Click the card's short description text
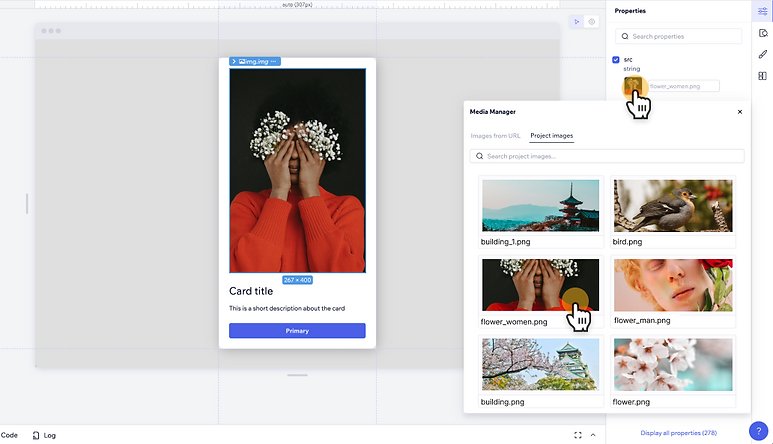The width and height of the screenshot is (773, 444). tap(287, 308)
